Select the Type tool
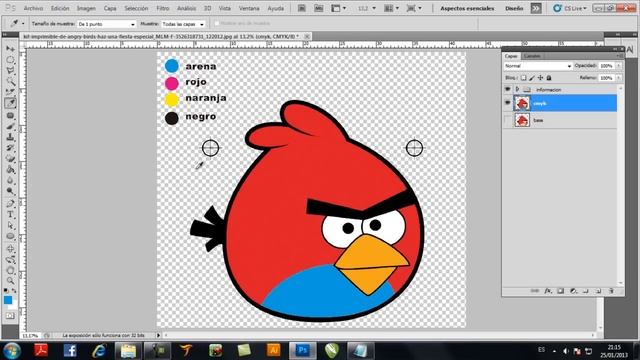The height and width of the screenshot is (360, 640). click(x=10, y=214)
